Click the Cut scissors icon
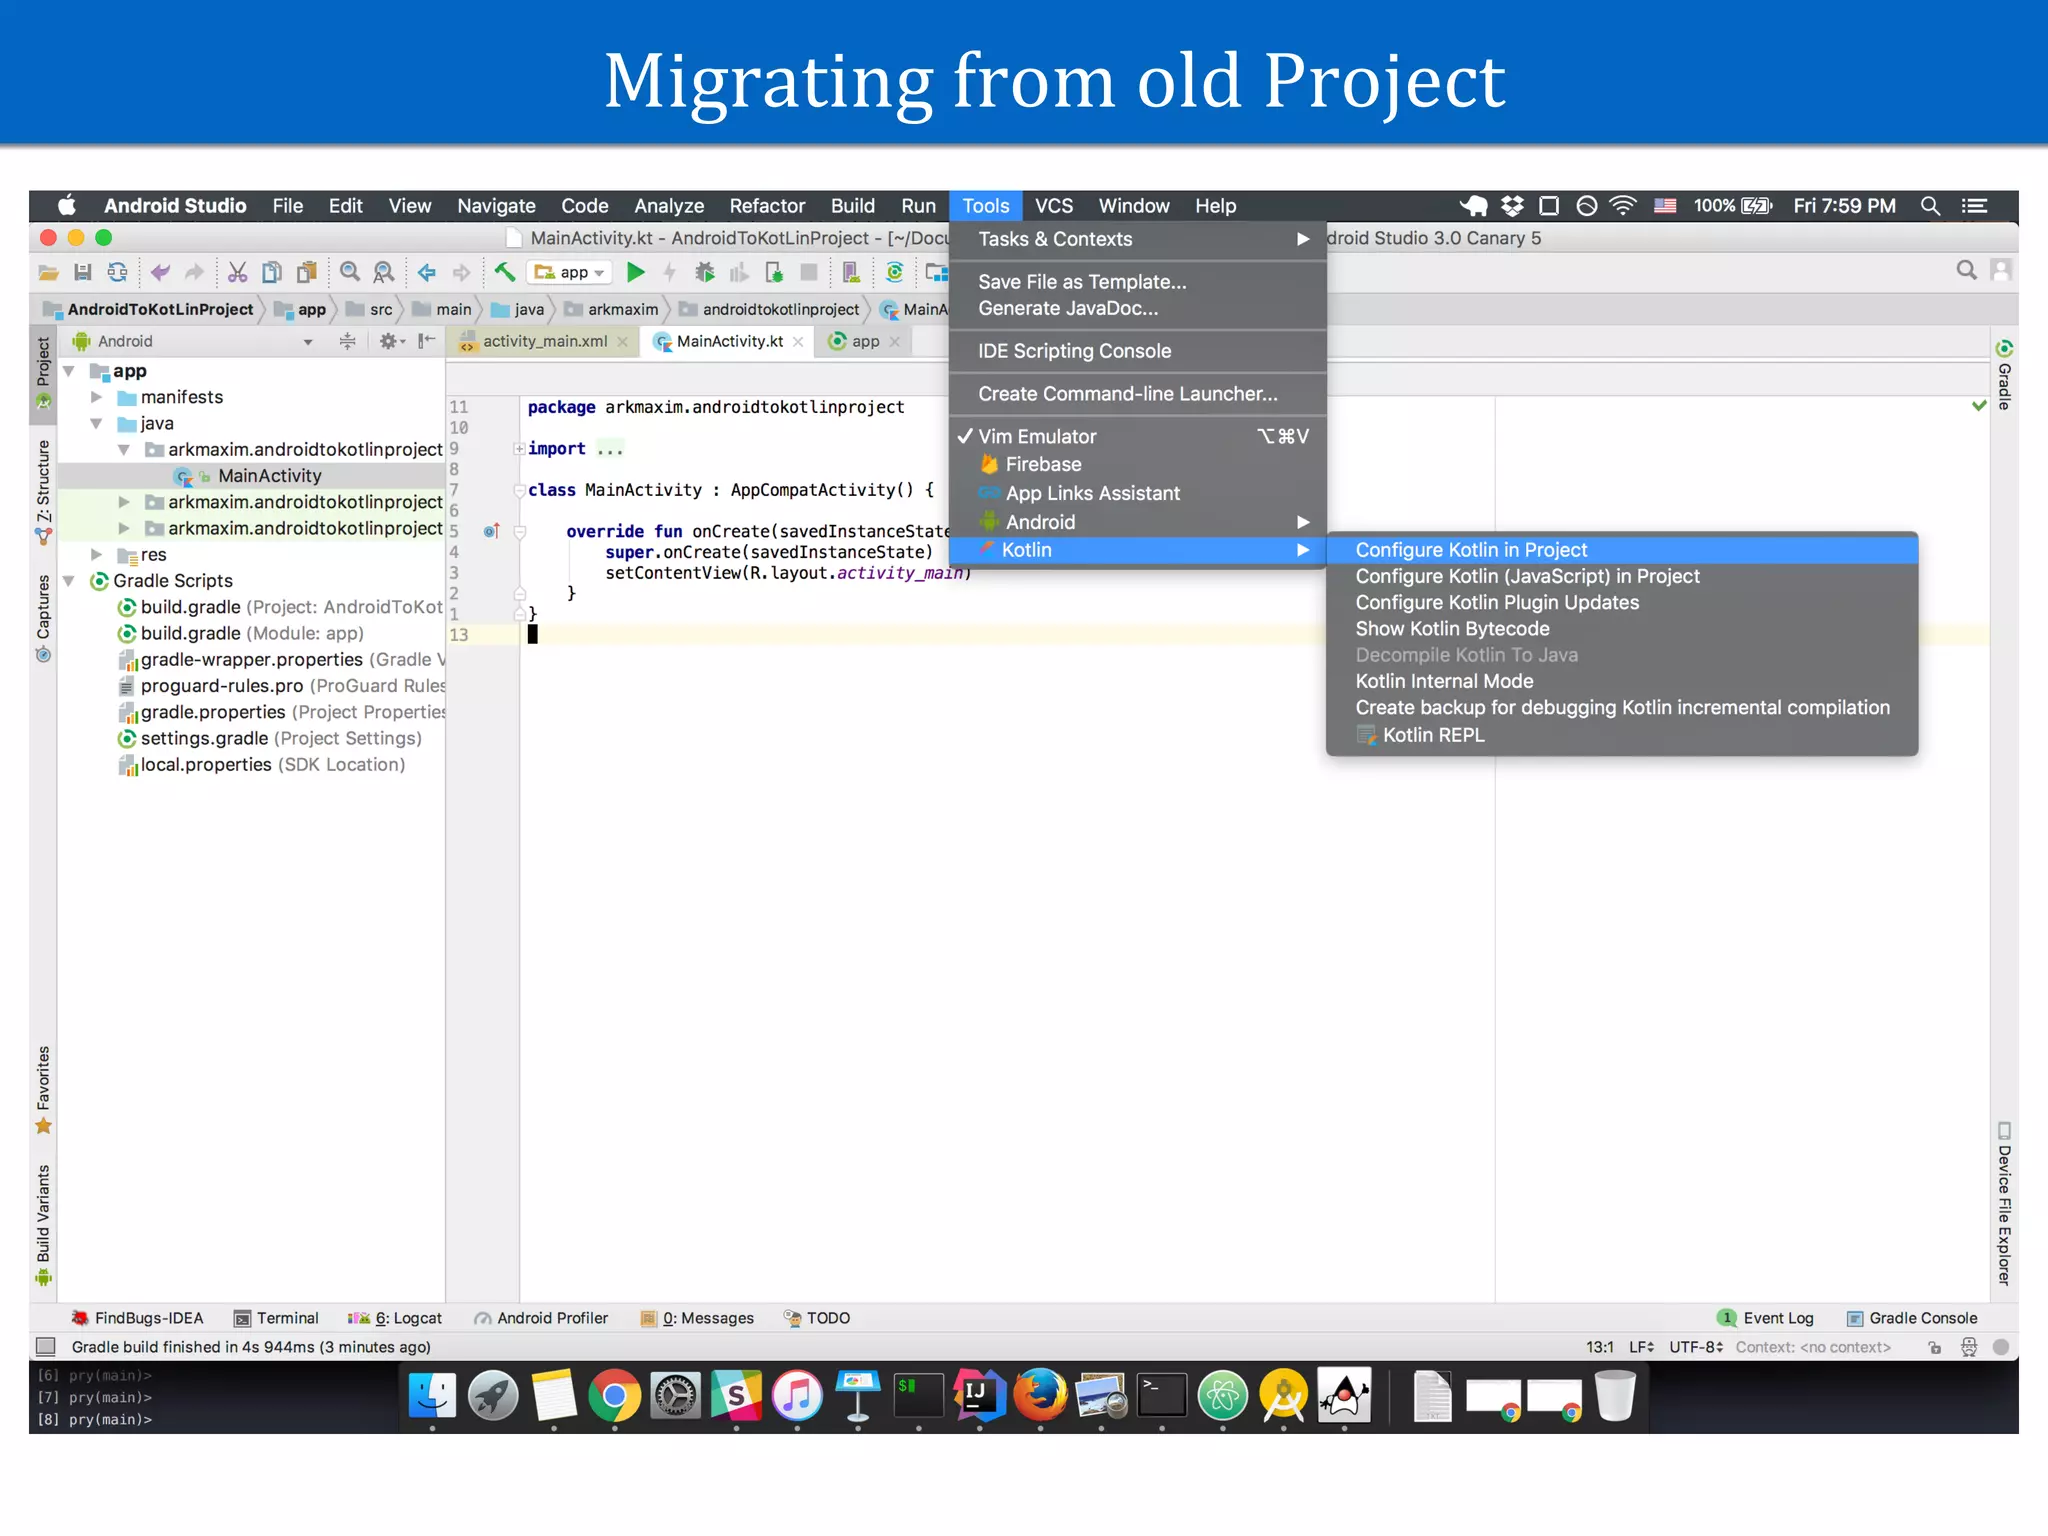 pos(237,272)
